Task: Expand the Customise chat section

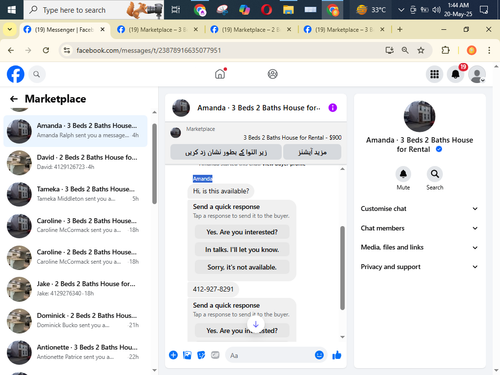Action: 419,209
